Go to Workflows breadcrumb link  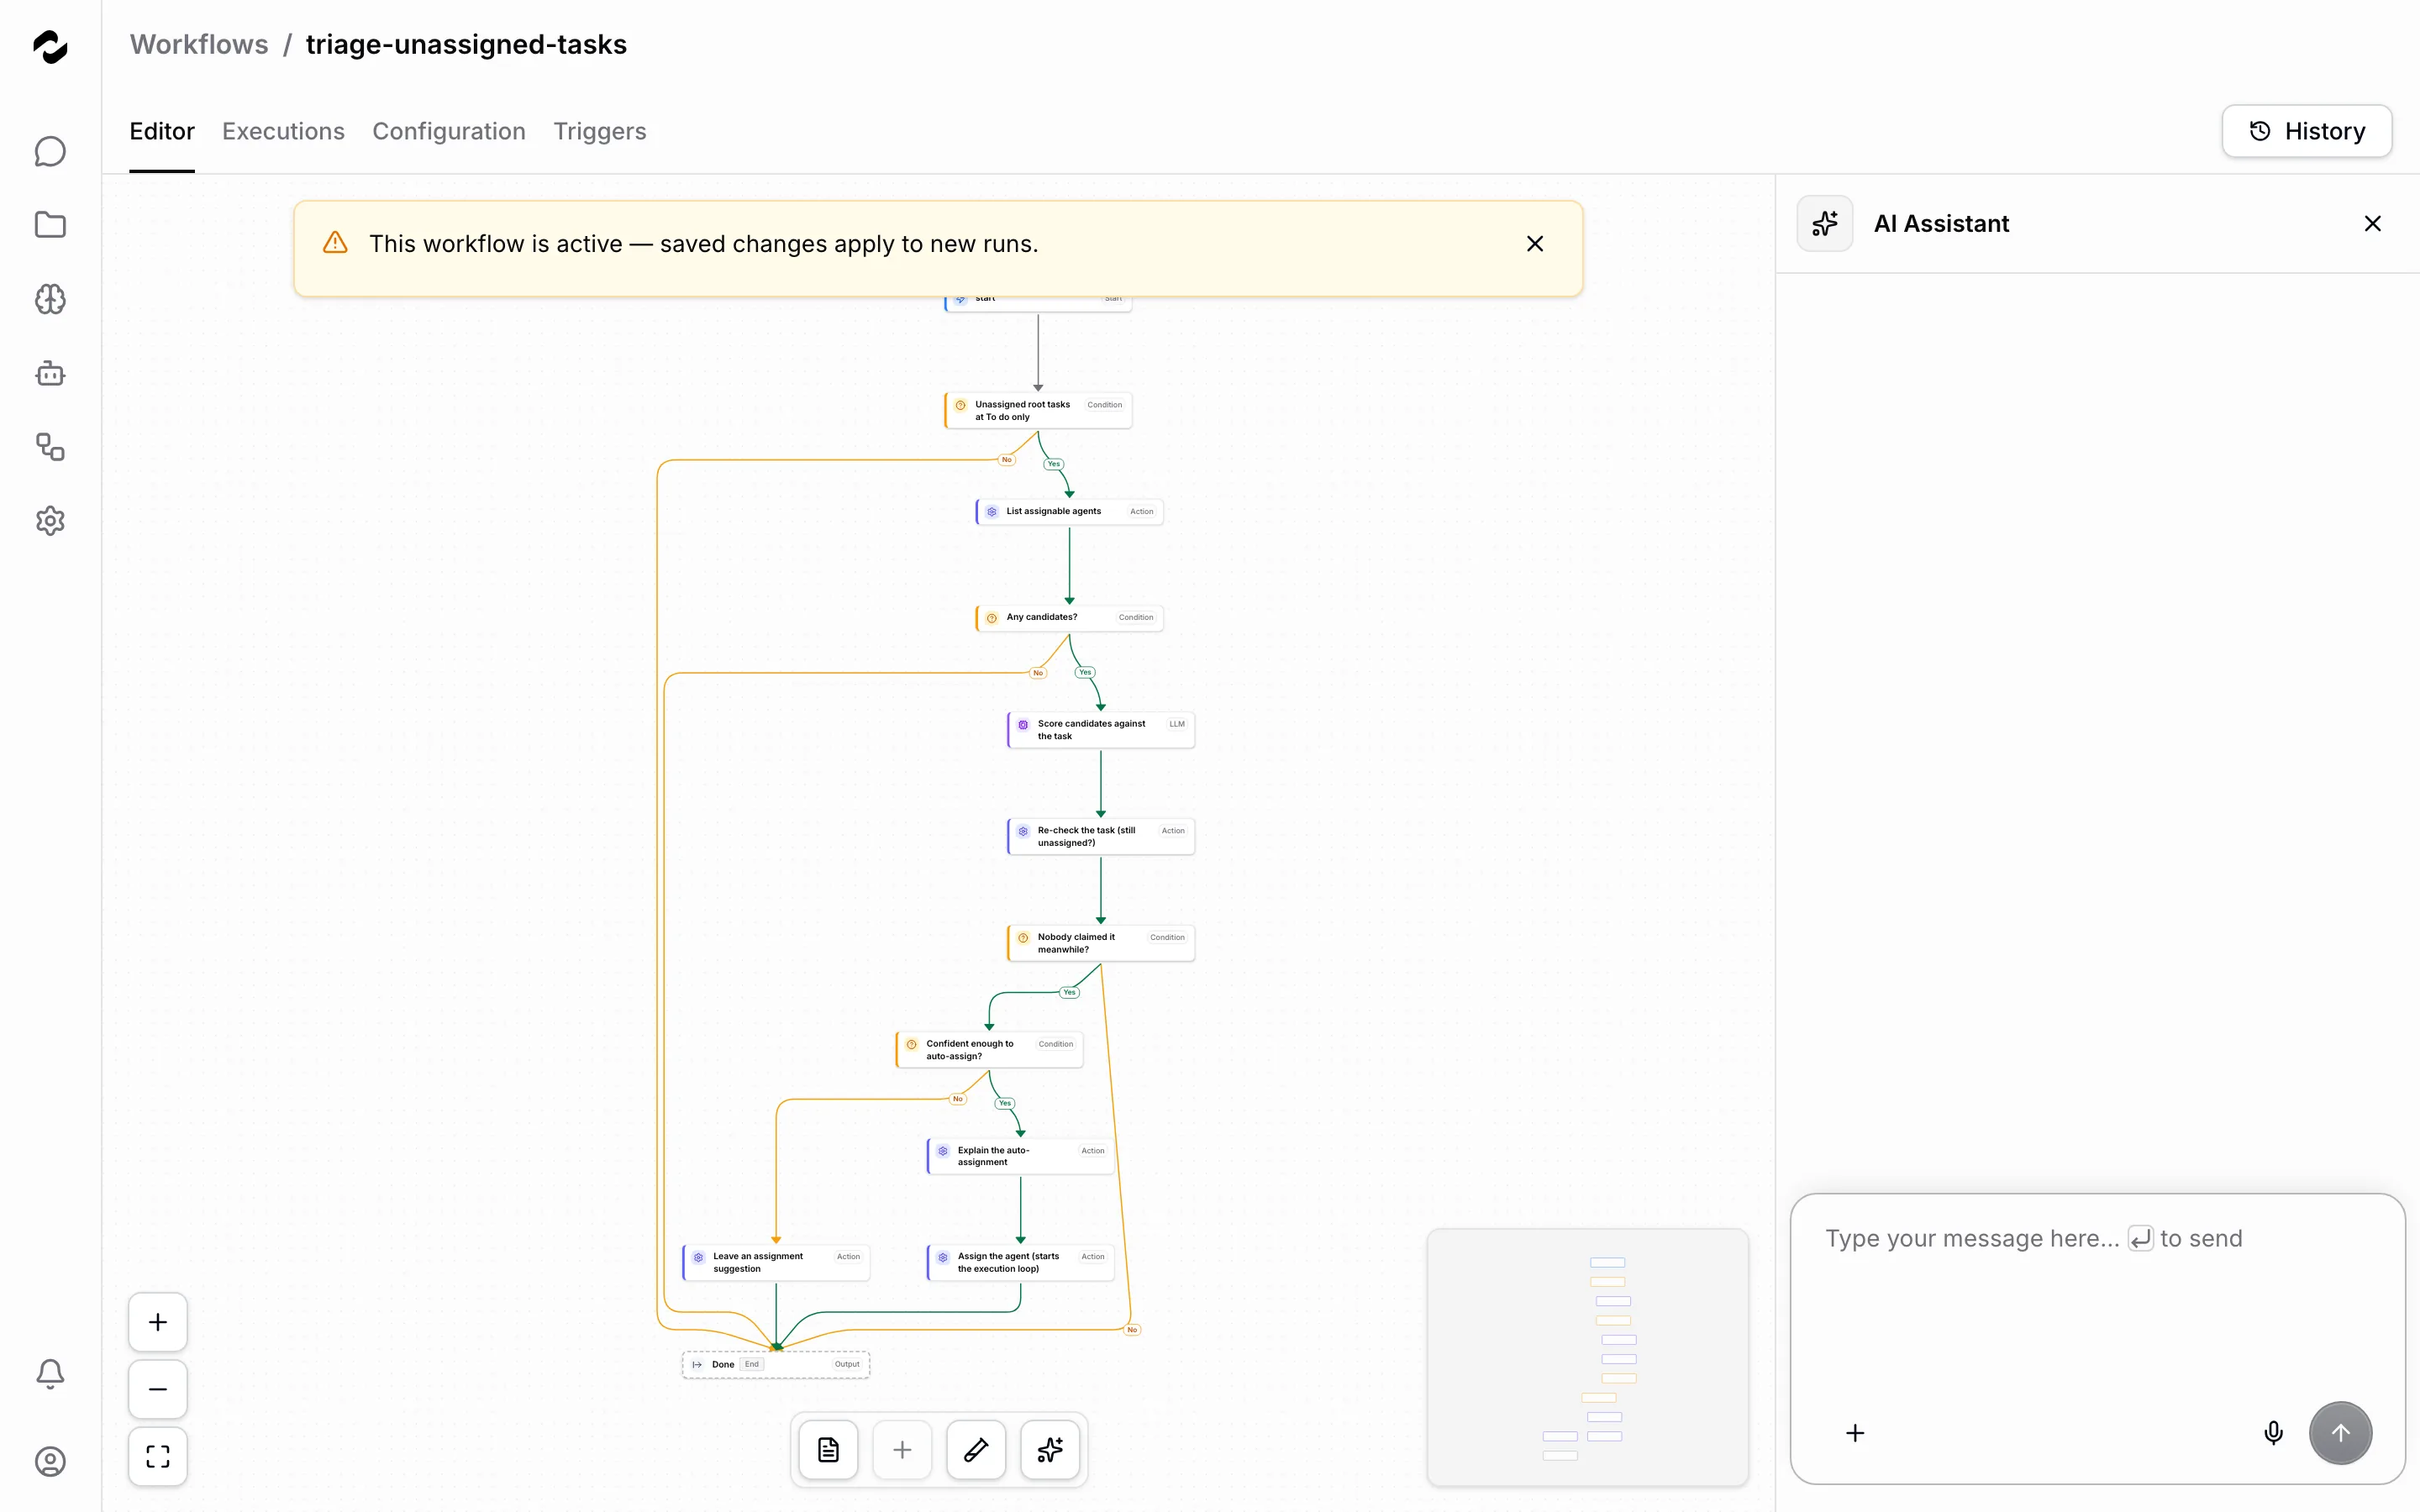pos(199,44)
